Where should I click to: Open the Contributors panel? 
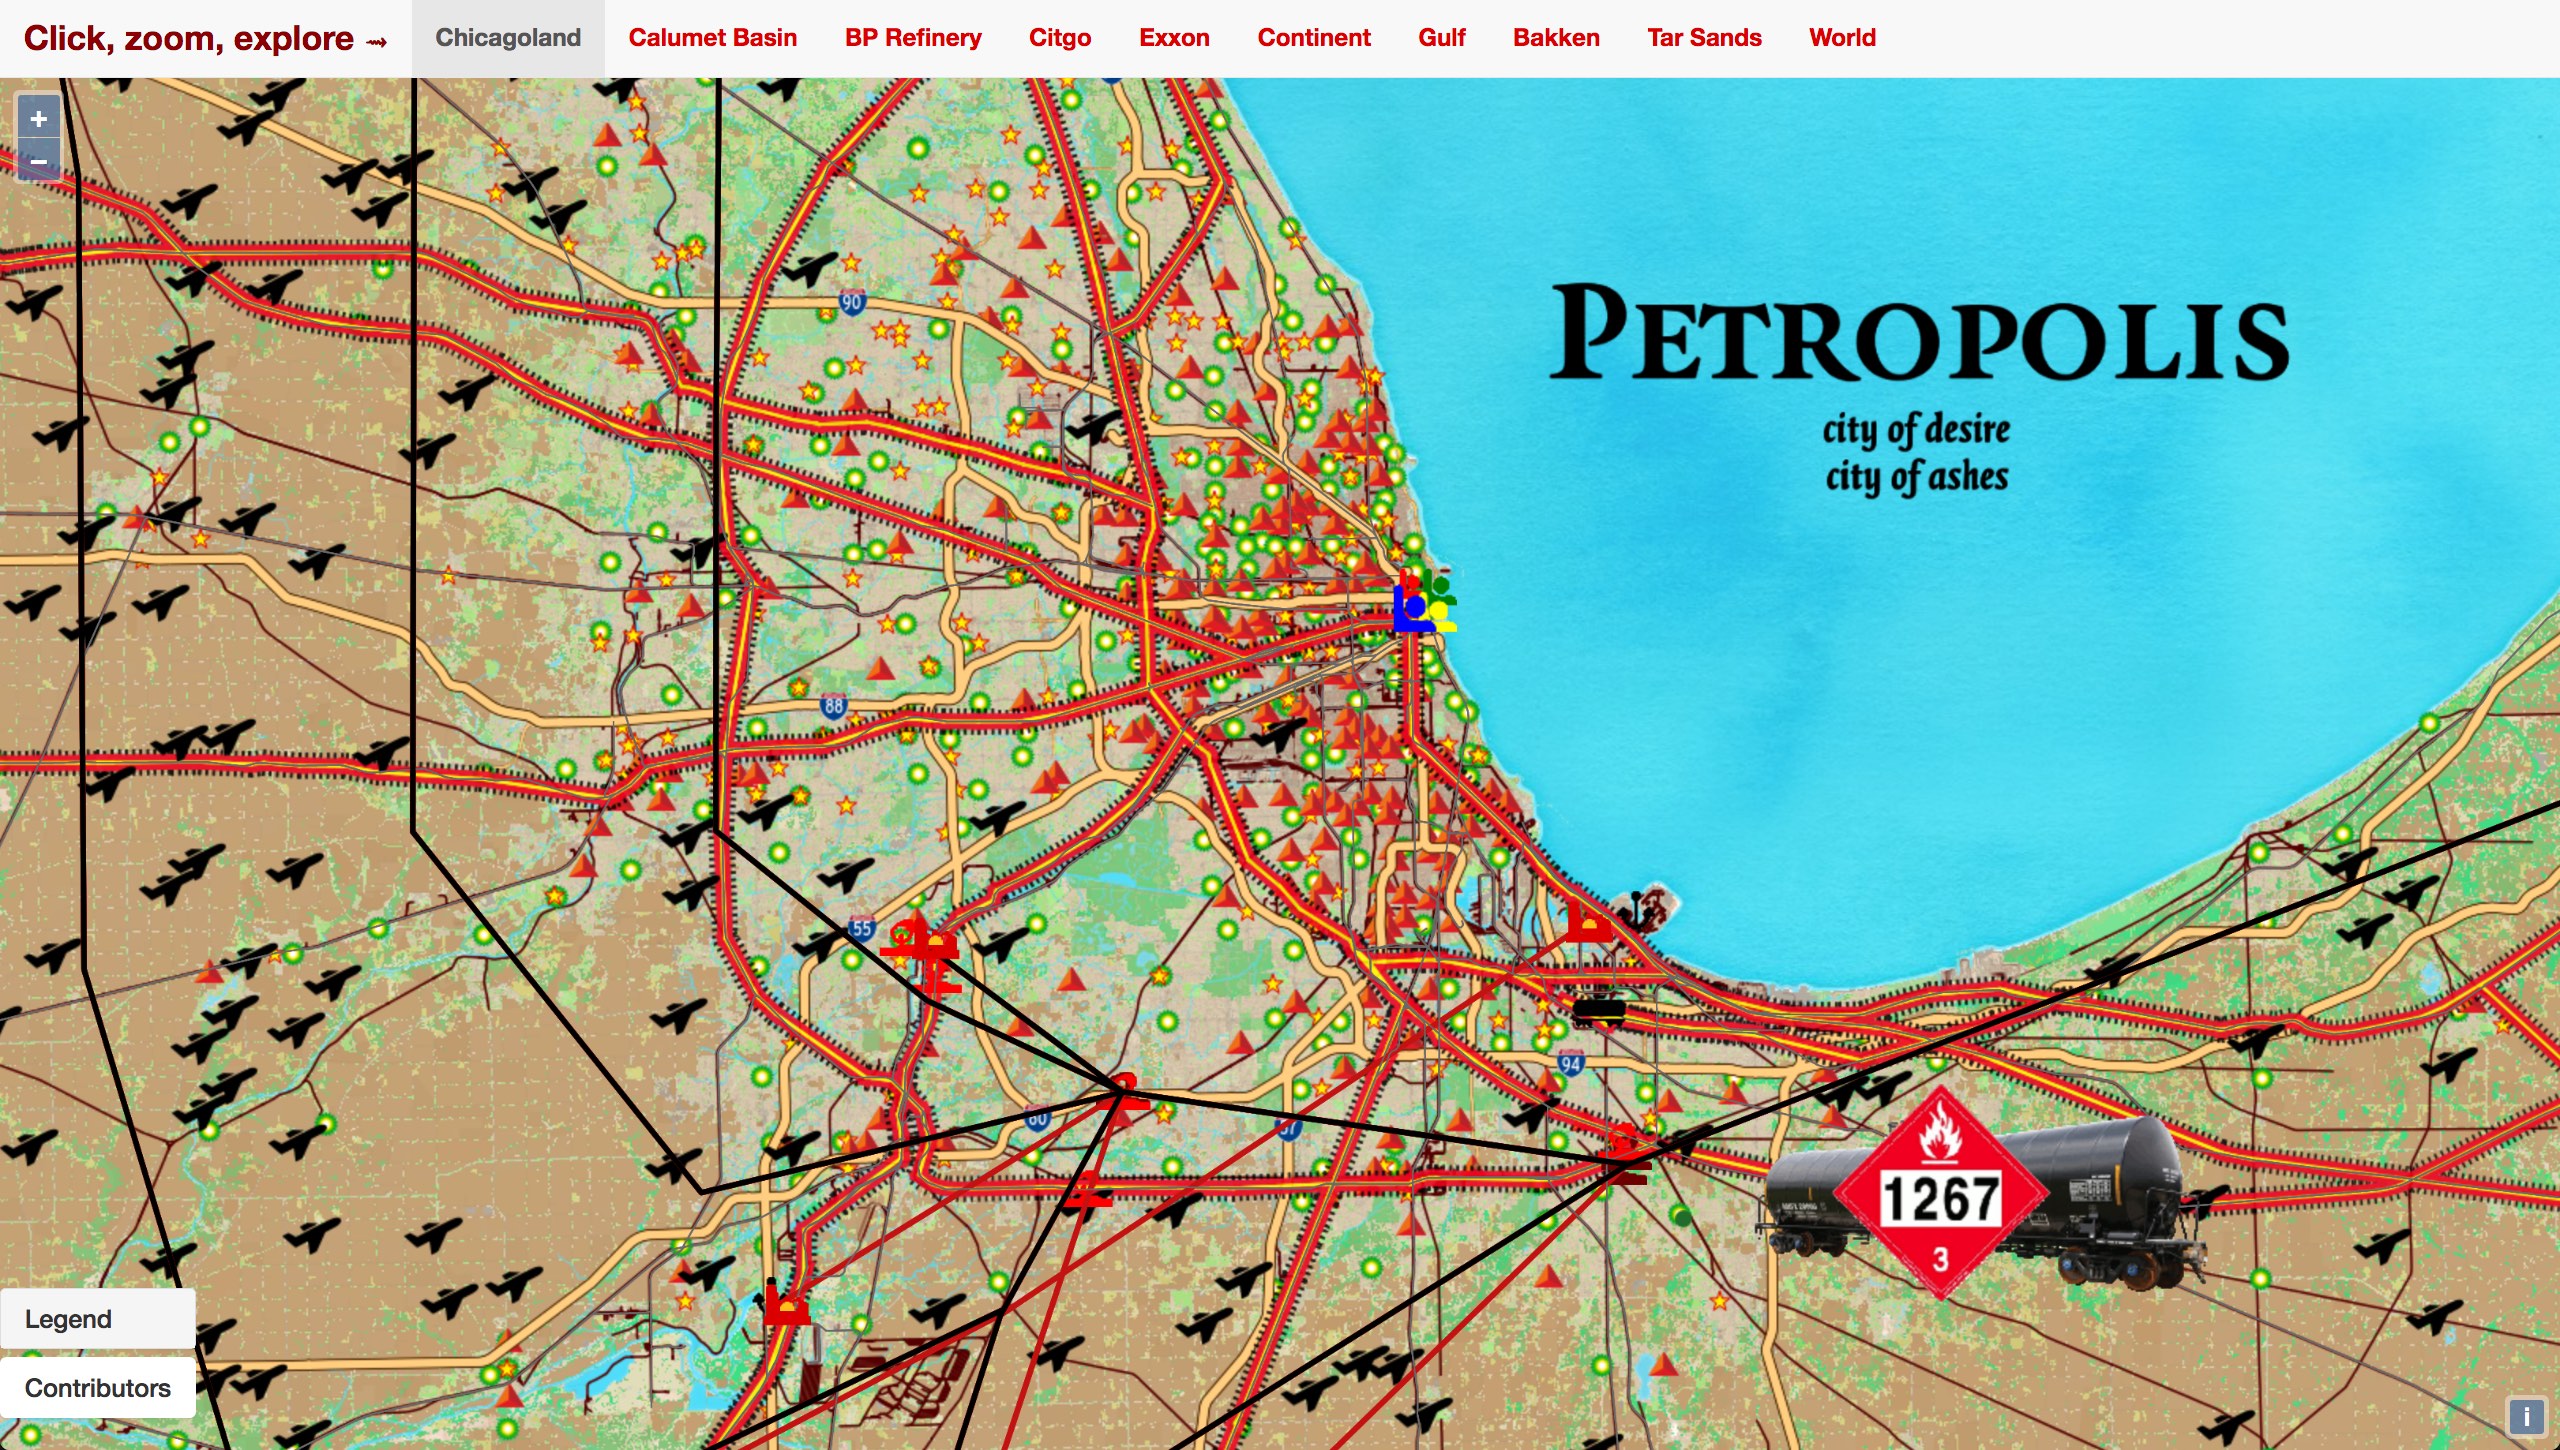coord(98,1387)
